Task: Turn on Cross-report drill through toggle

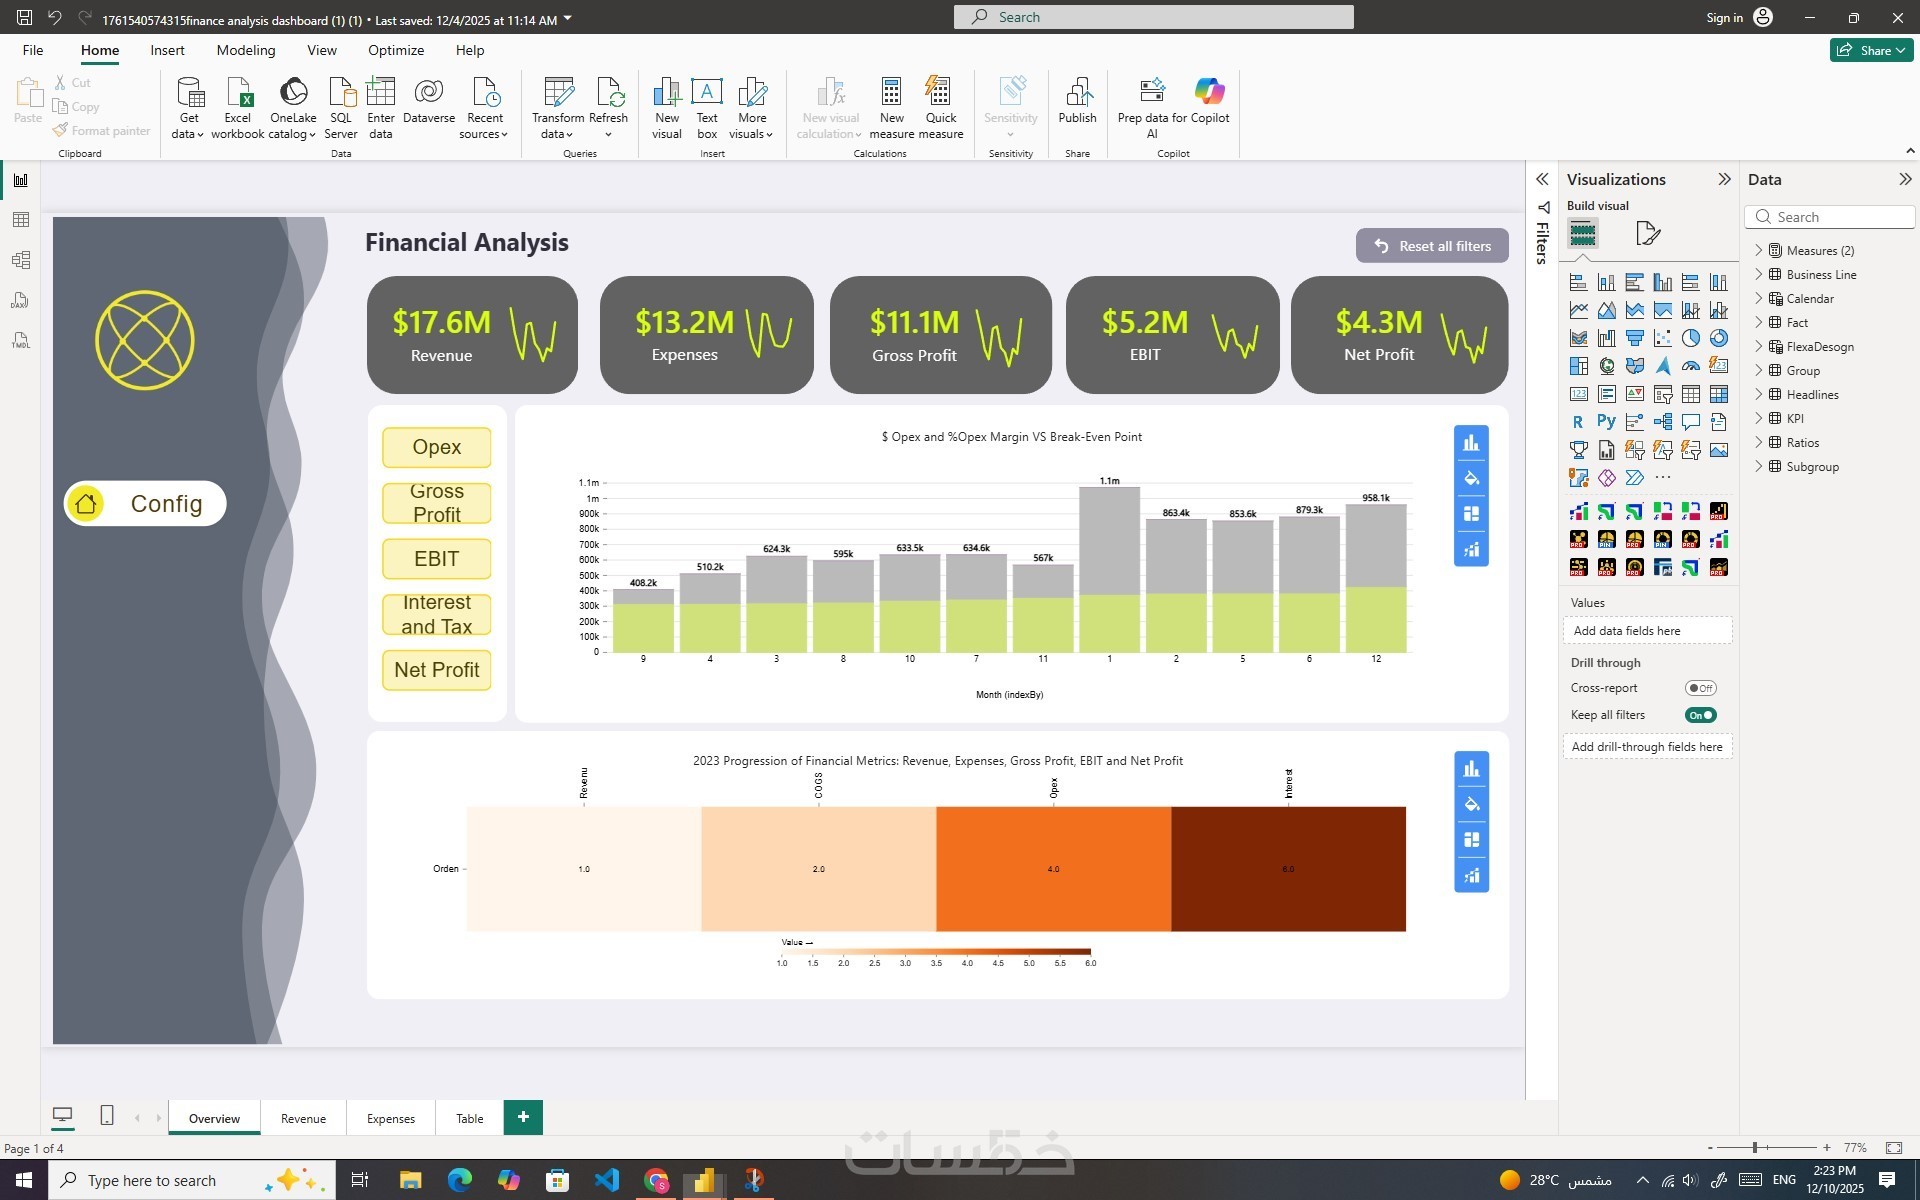Action: tap(1700, 688)
